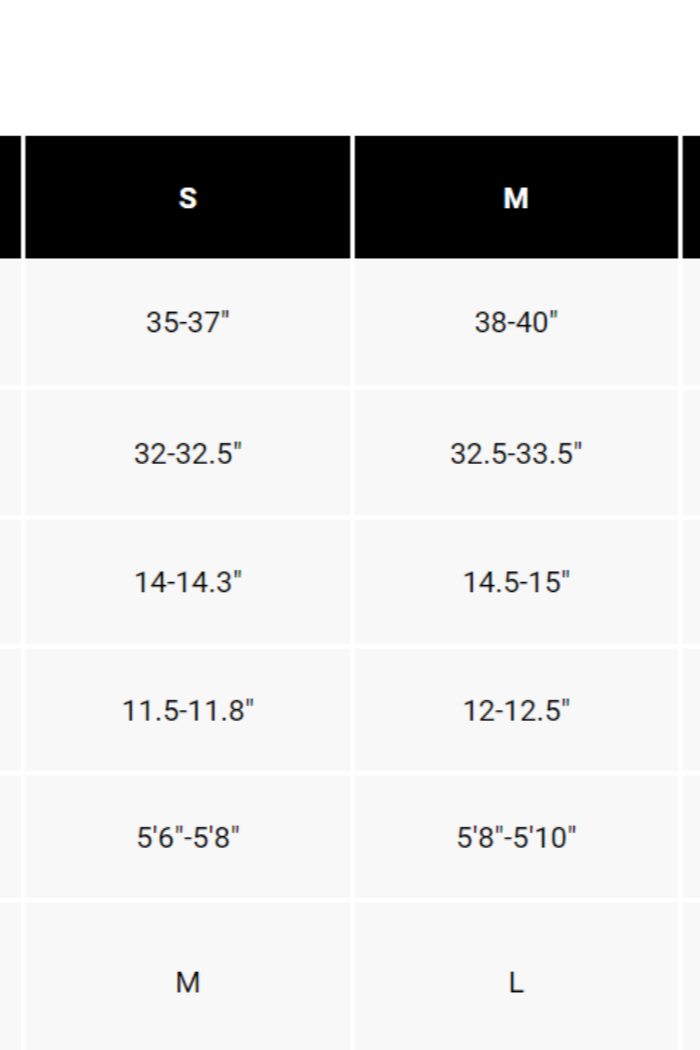Select the 14-14.3" cell
Viewport: 700px width, 1050px height.
coord(188,582)
